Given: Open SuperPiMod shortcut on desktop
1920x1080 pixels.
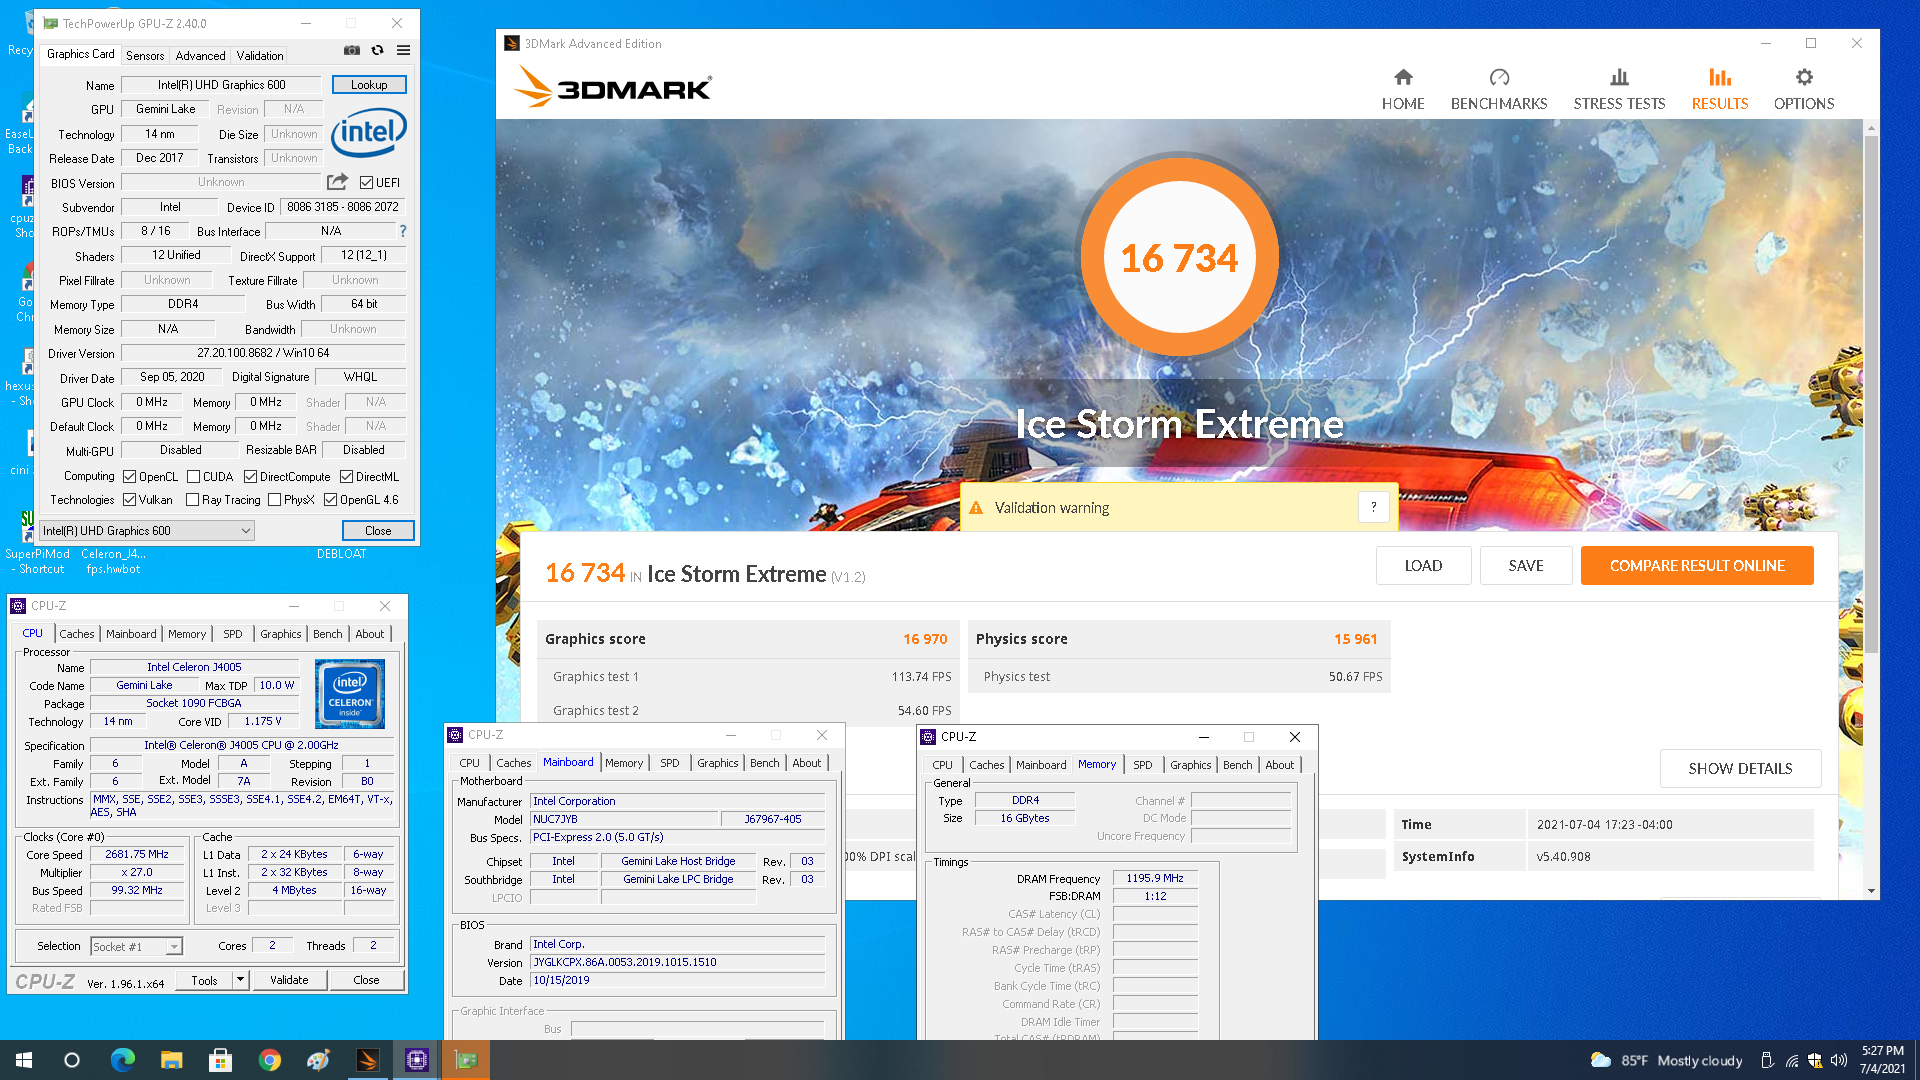Looking at the screenshot, I should [38, 540].
